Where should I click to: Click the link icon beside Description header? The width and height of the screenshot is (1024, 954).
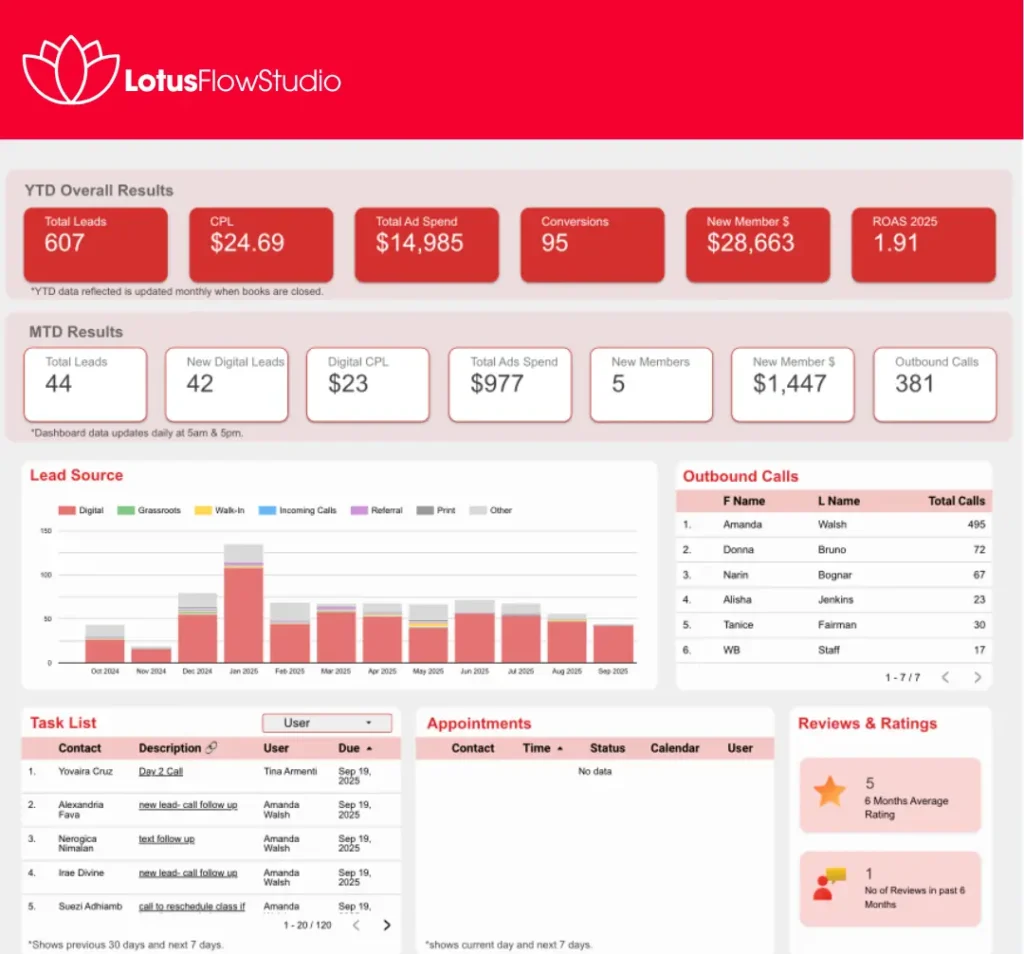coord(211,748)
